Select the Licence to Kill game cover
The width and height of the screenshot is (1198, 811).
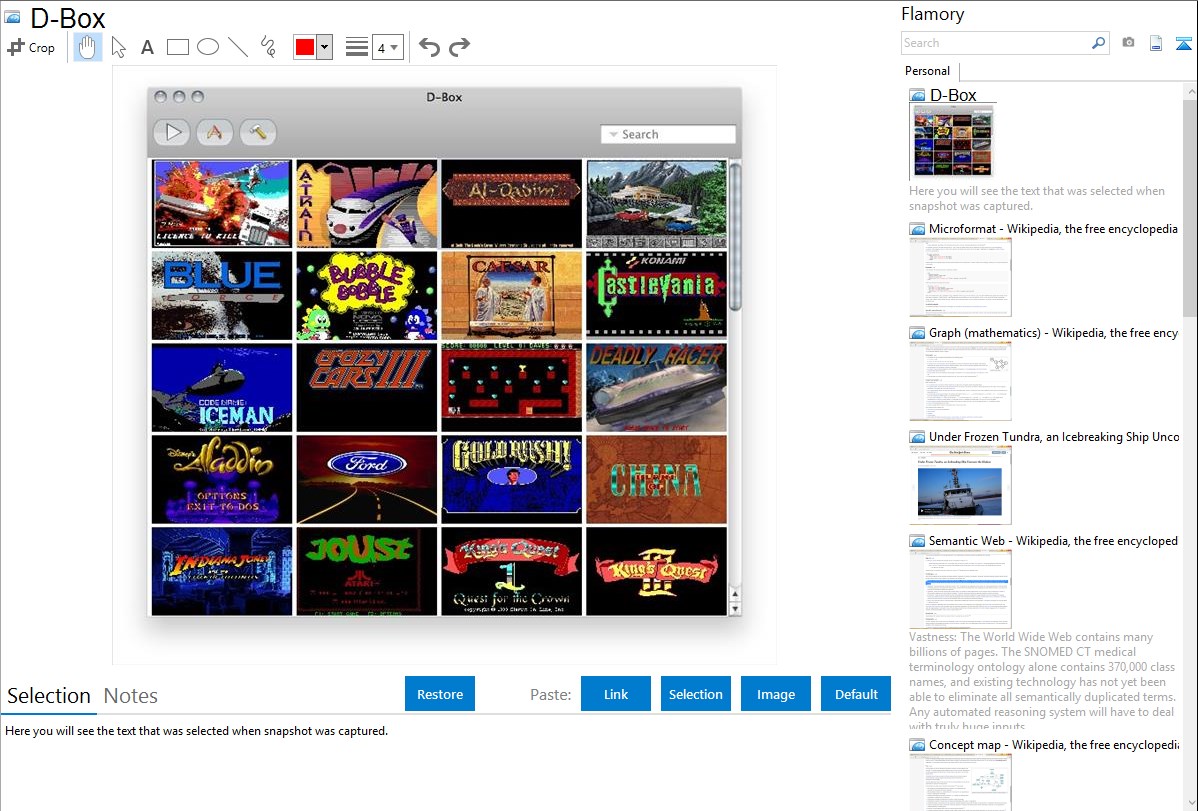(222, 203)
